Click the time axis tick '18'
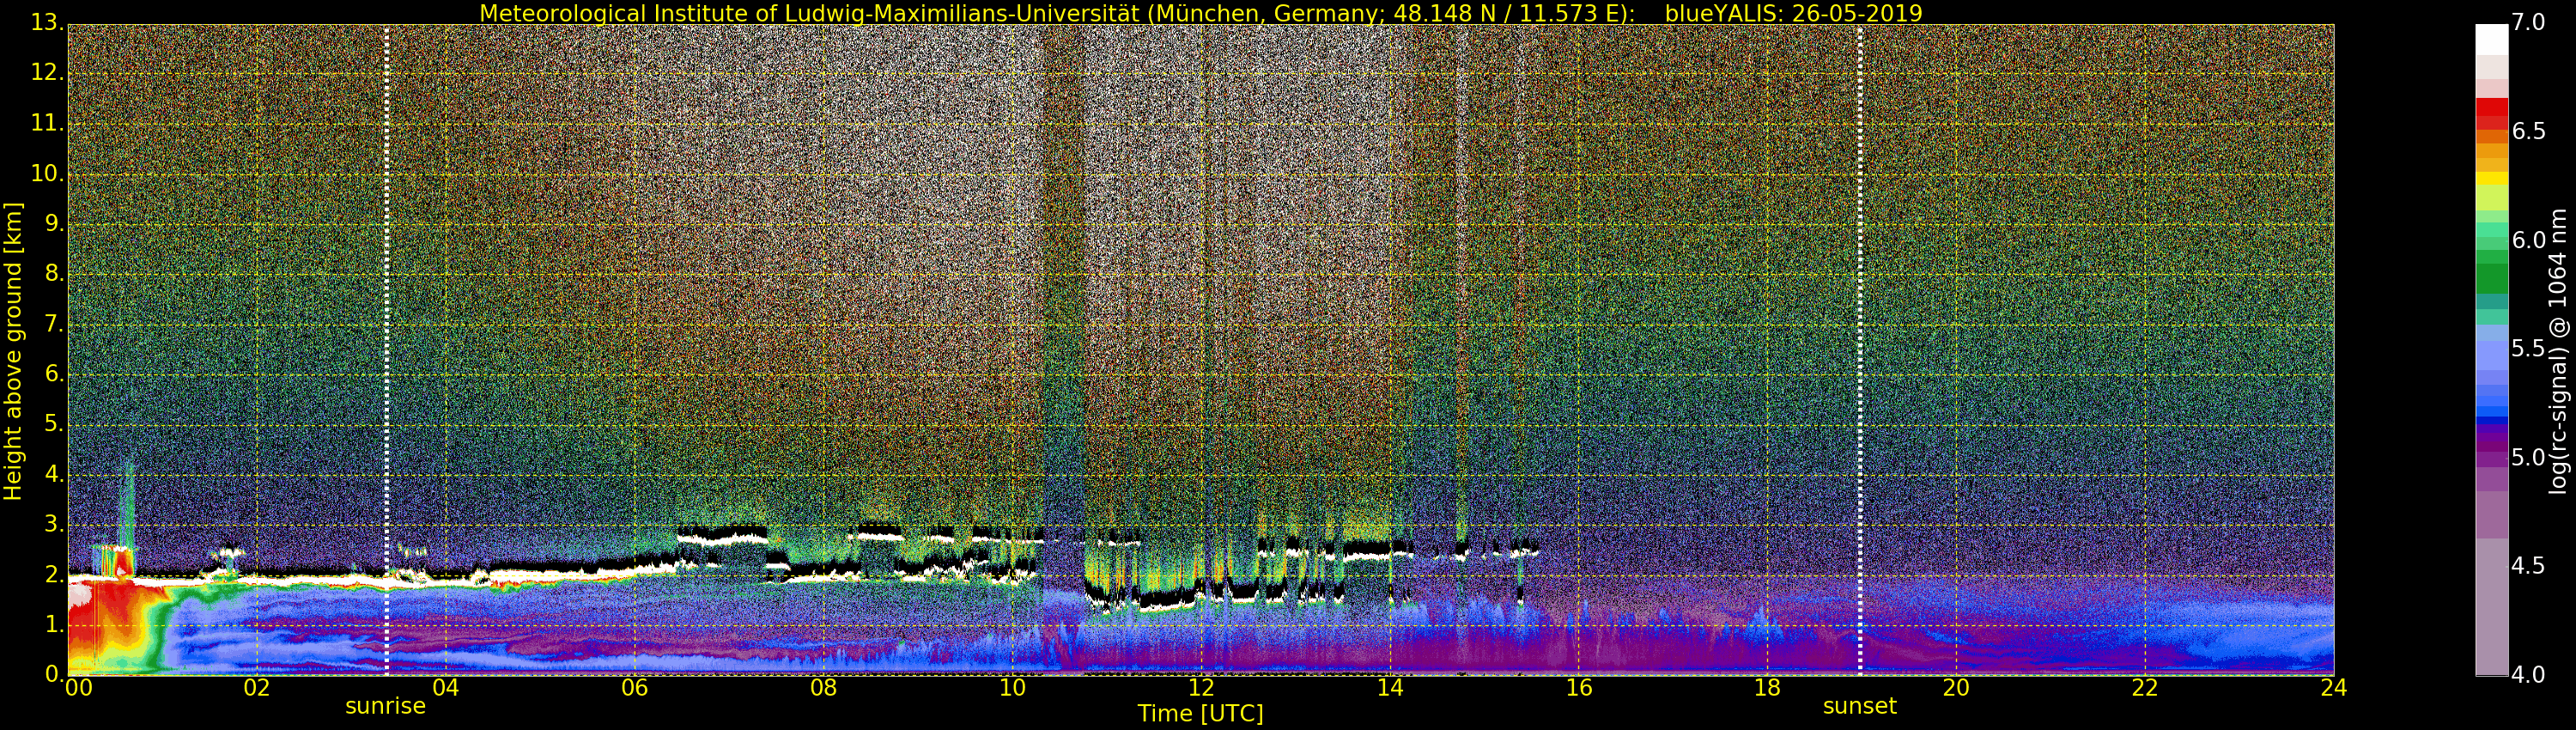This screenshot has width=2576, height=730. tap(1767, 688)
